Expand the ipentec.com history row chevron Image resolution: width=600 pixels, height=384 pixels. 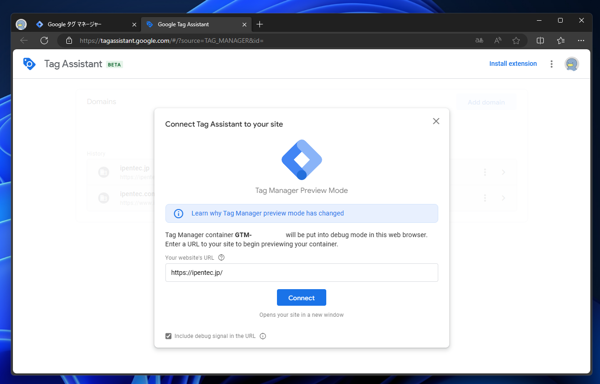pos(504,198)
